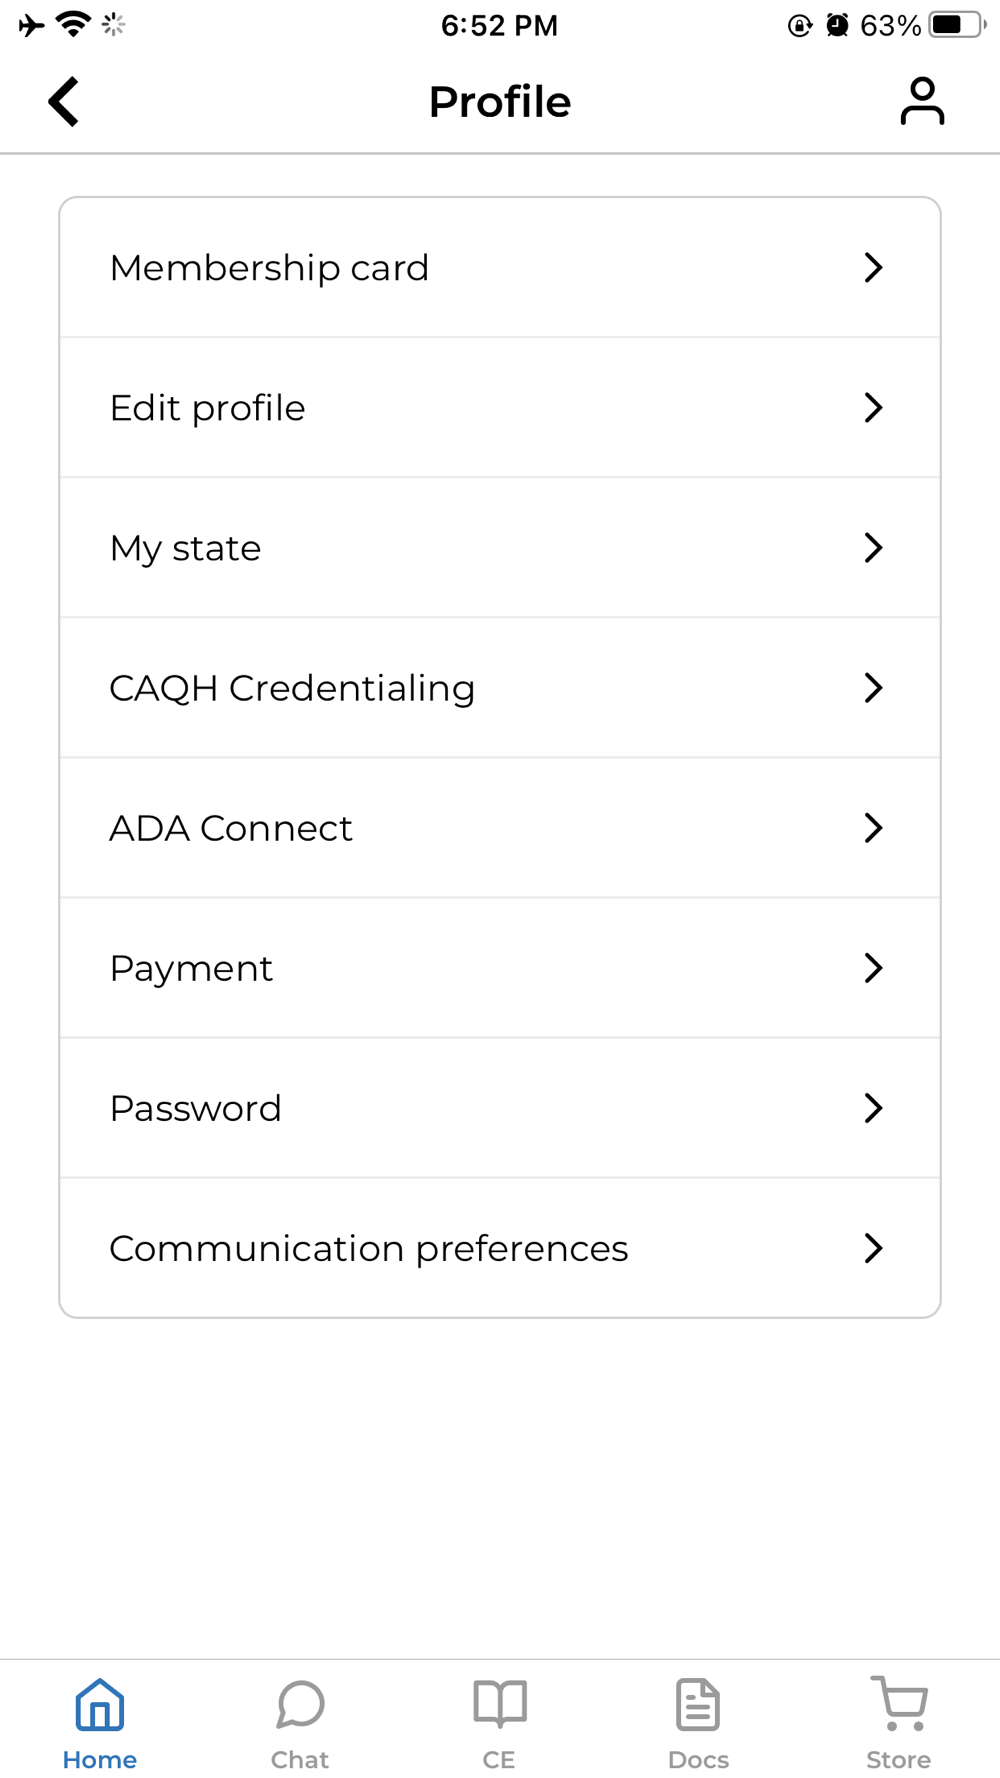This screenshot has height=1778, width=1000.
Task: Tap the Membership card label
Action: (269, 268)
